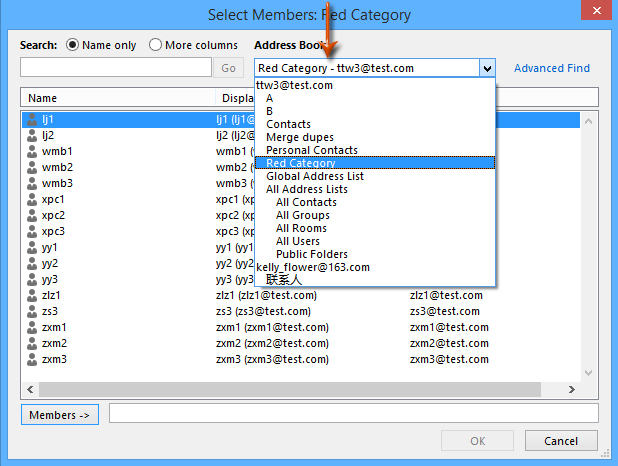
Task: Click the OK button
Action: pyautogui.click(x=478, y=441)
